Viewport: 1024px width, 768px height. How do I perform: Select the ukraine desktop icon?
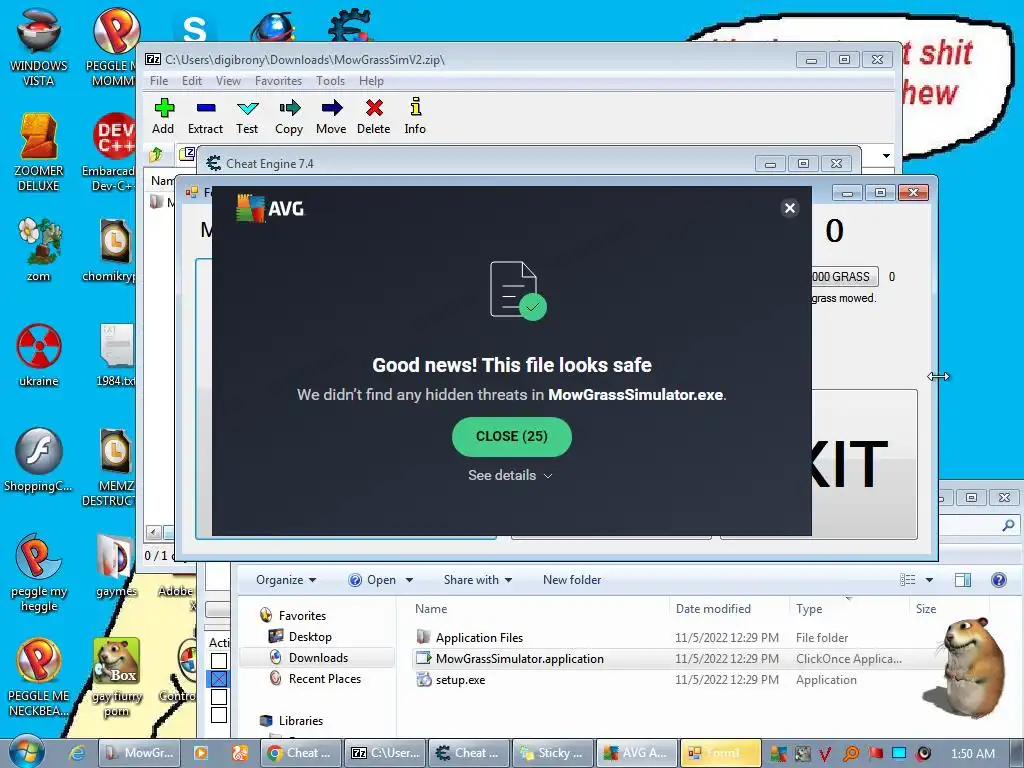39,355
